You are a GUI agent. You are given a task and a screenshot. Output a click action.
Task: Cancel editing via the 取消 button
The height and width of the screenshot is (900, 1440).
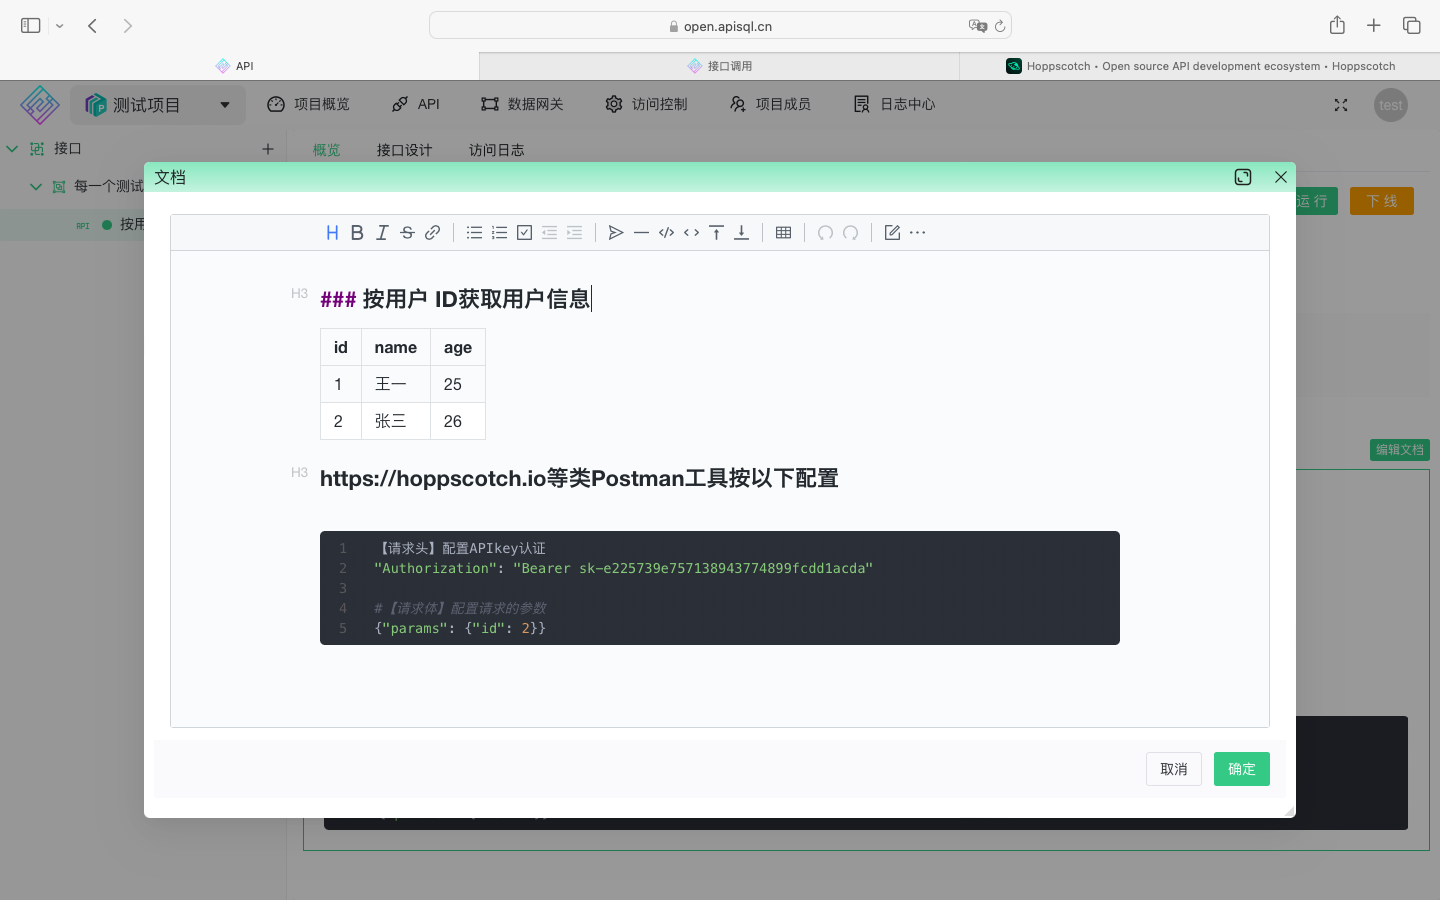(1173, 769)
